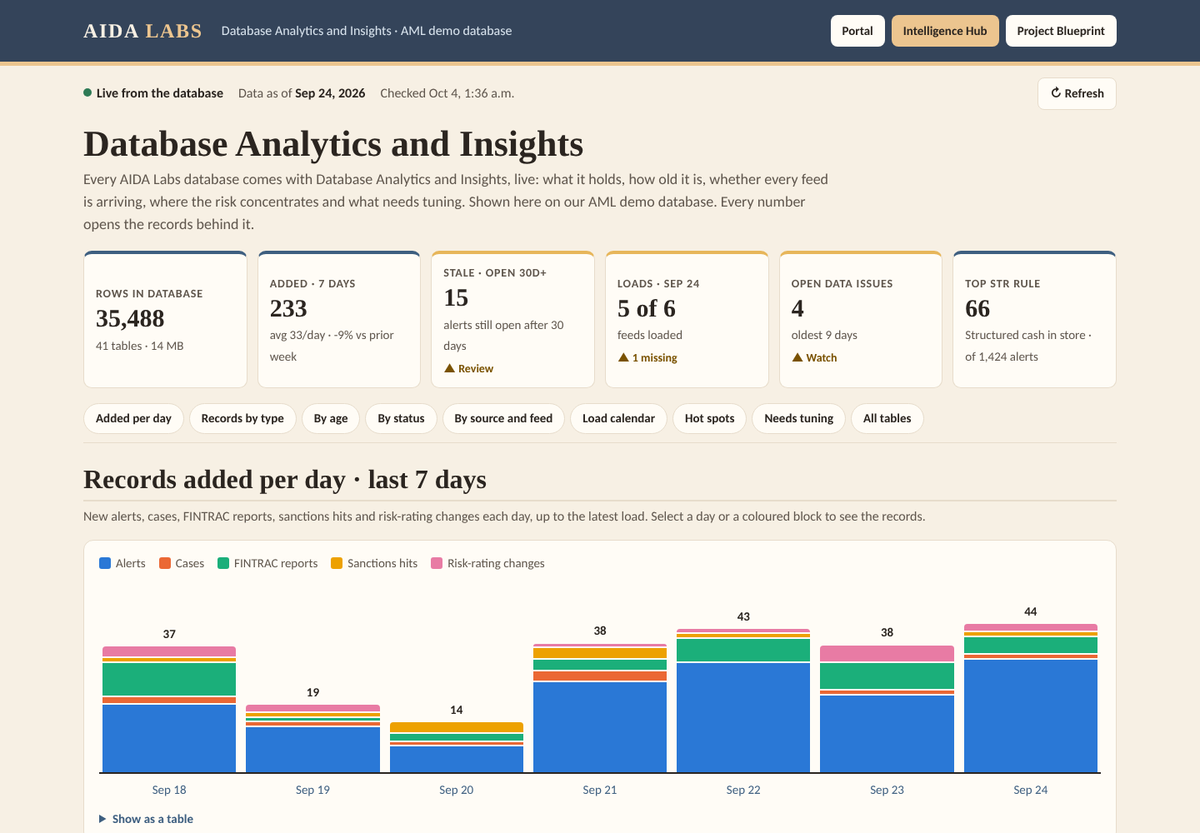This screenshot has width=1200, height=833.
Task: Open the Added 7 days card
Action: click(339, 319)
